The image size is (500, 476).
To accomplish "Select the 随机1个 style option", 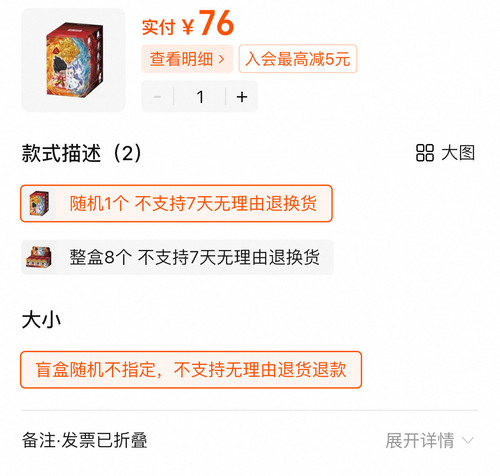I will tap(176, 203).
